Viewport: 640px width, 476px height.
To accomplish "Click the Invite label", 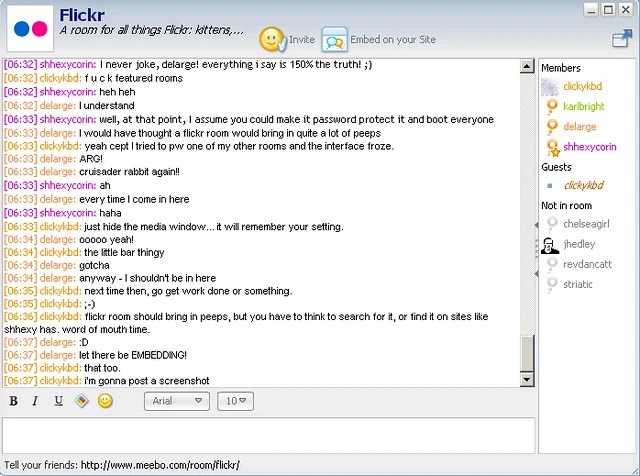I will tap(302, 40).
